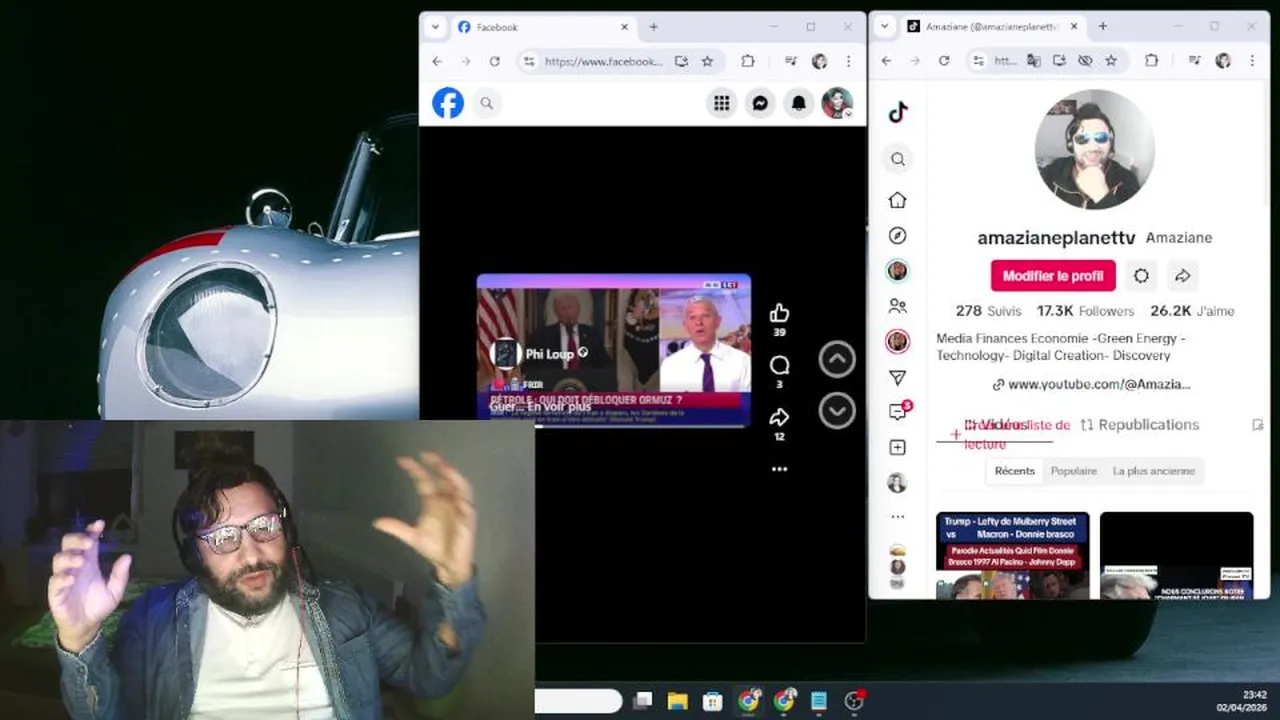Open Facebook notifications bell
The width and height of the screenshot is (1280, 720).
(798, 103)
